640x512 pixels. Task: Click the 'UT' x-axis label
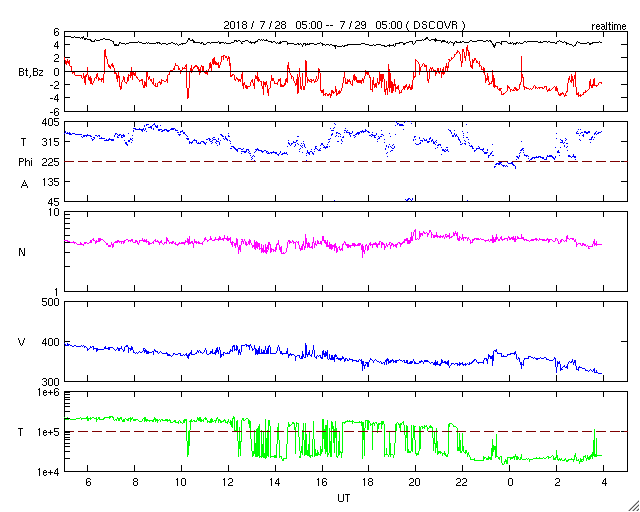(343, 498)
